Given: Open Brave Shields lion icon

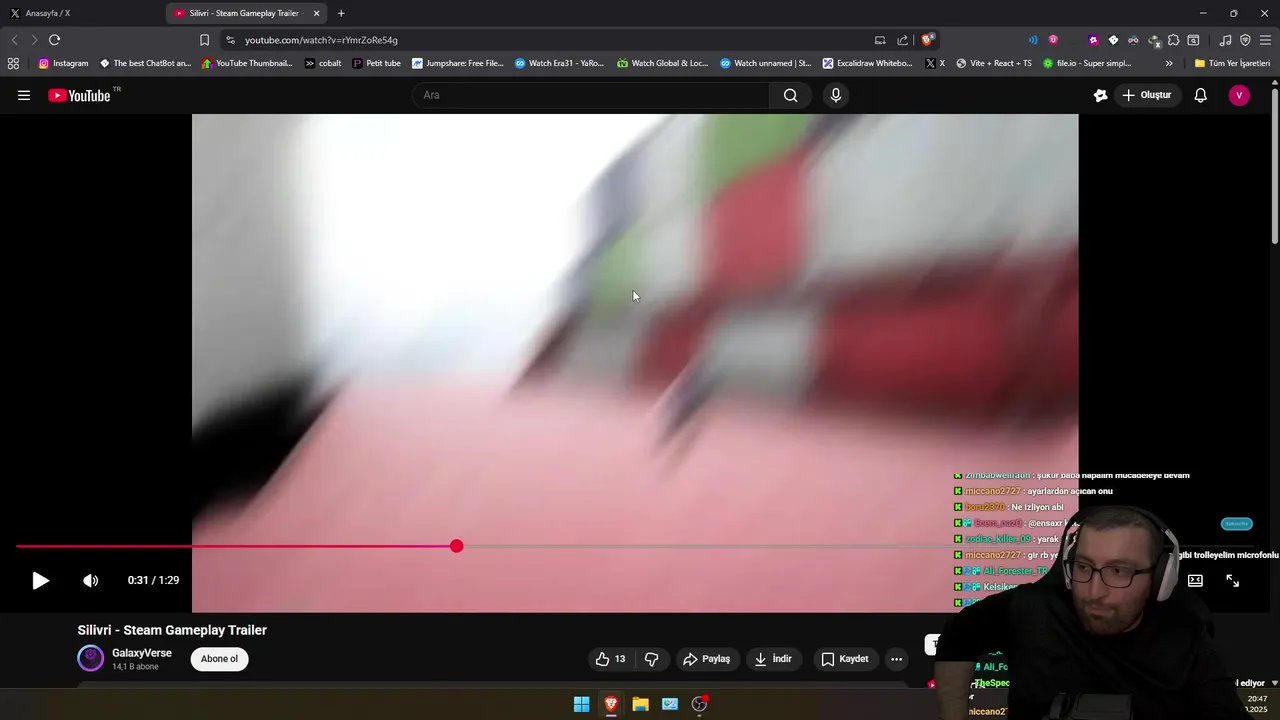Looking at the screenshot, I should click(x=928, y=40).
